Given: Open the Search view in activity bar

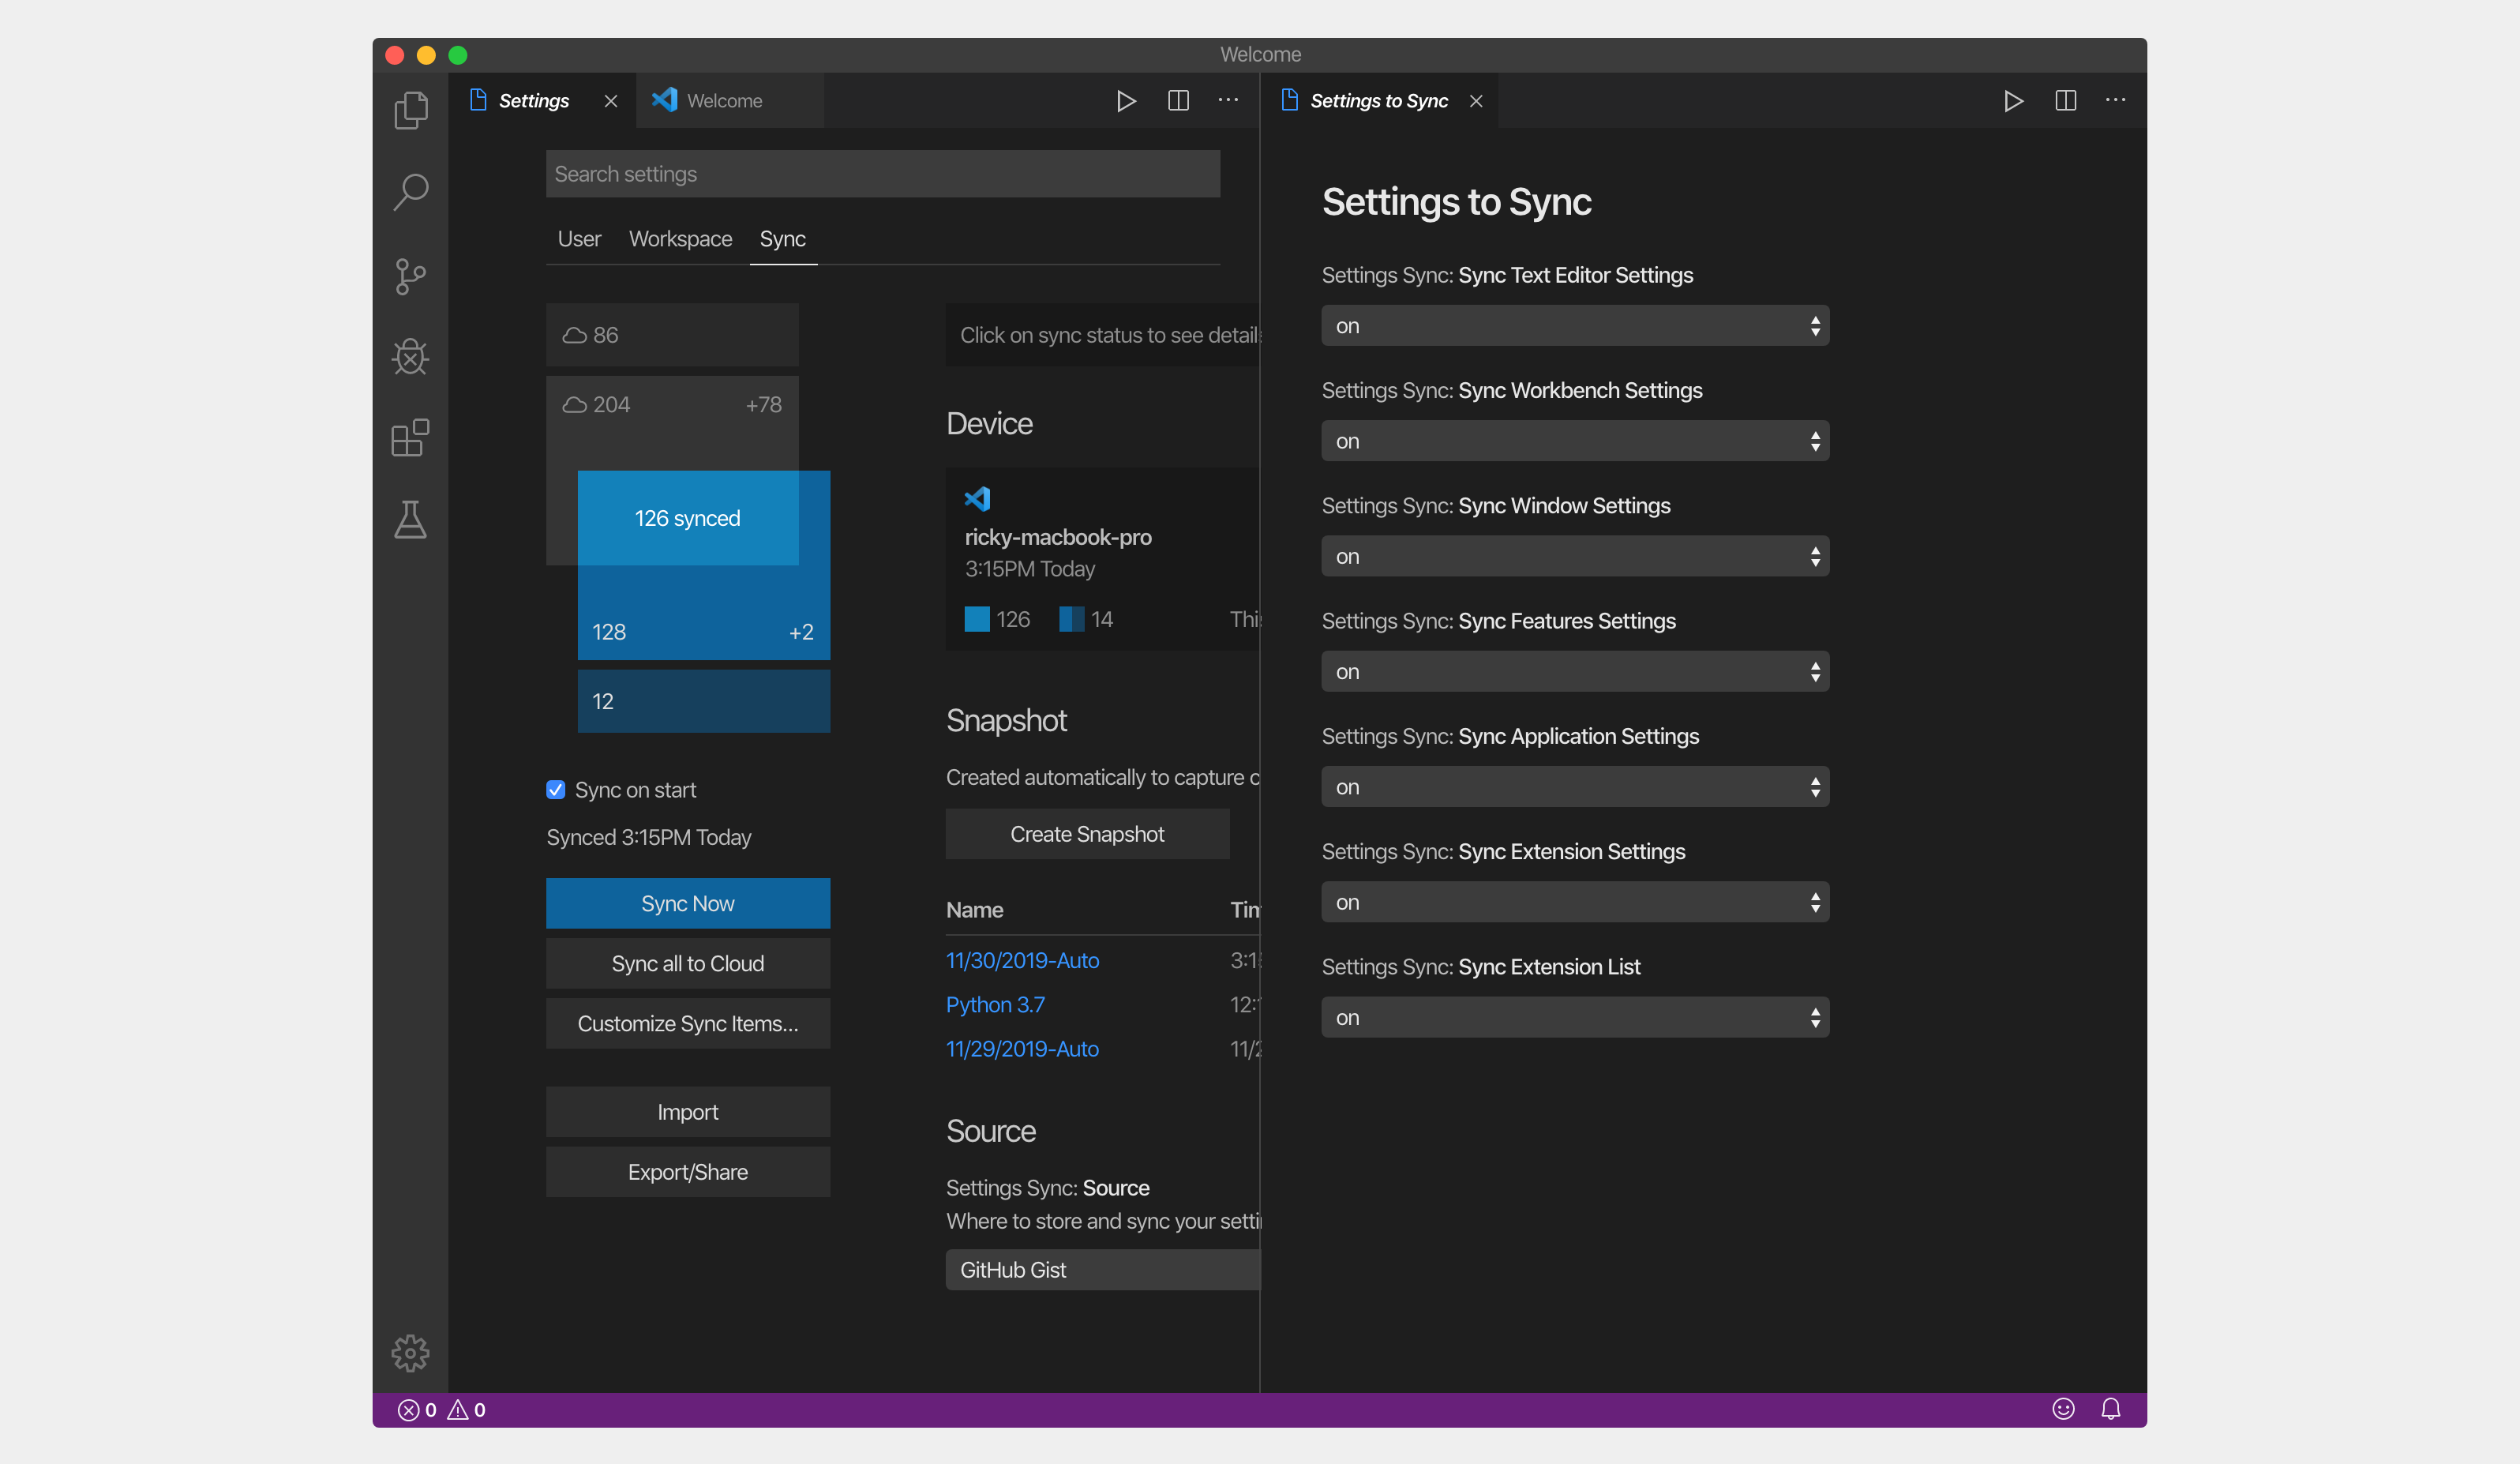Looking at the screenshot, I should 410,192.
